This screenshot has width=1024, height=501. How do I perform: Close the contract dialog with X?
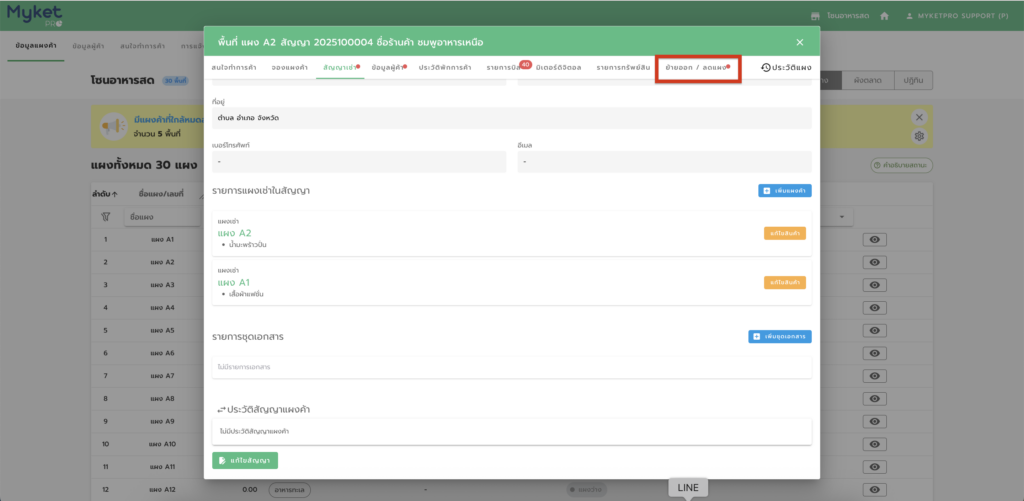[x=799, y=42]
